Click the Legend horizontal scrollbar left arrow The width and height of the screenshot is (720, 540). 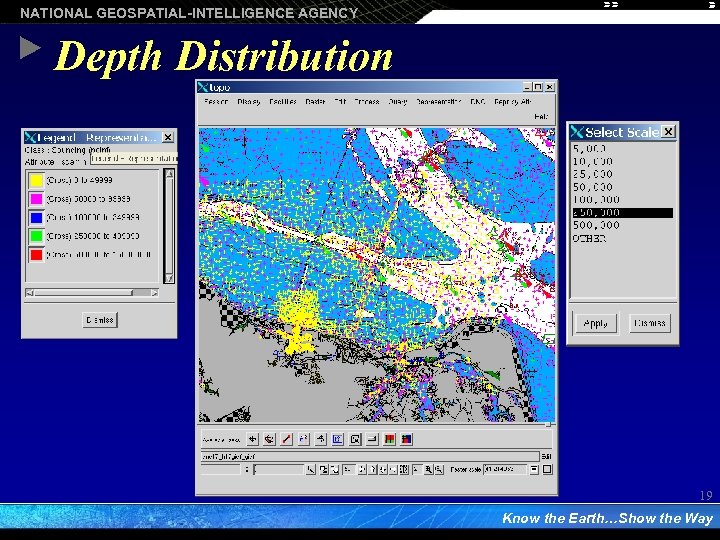[x=30, y=292]
